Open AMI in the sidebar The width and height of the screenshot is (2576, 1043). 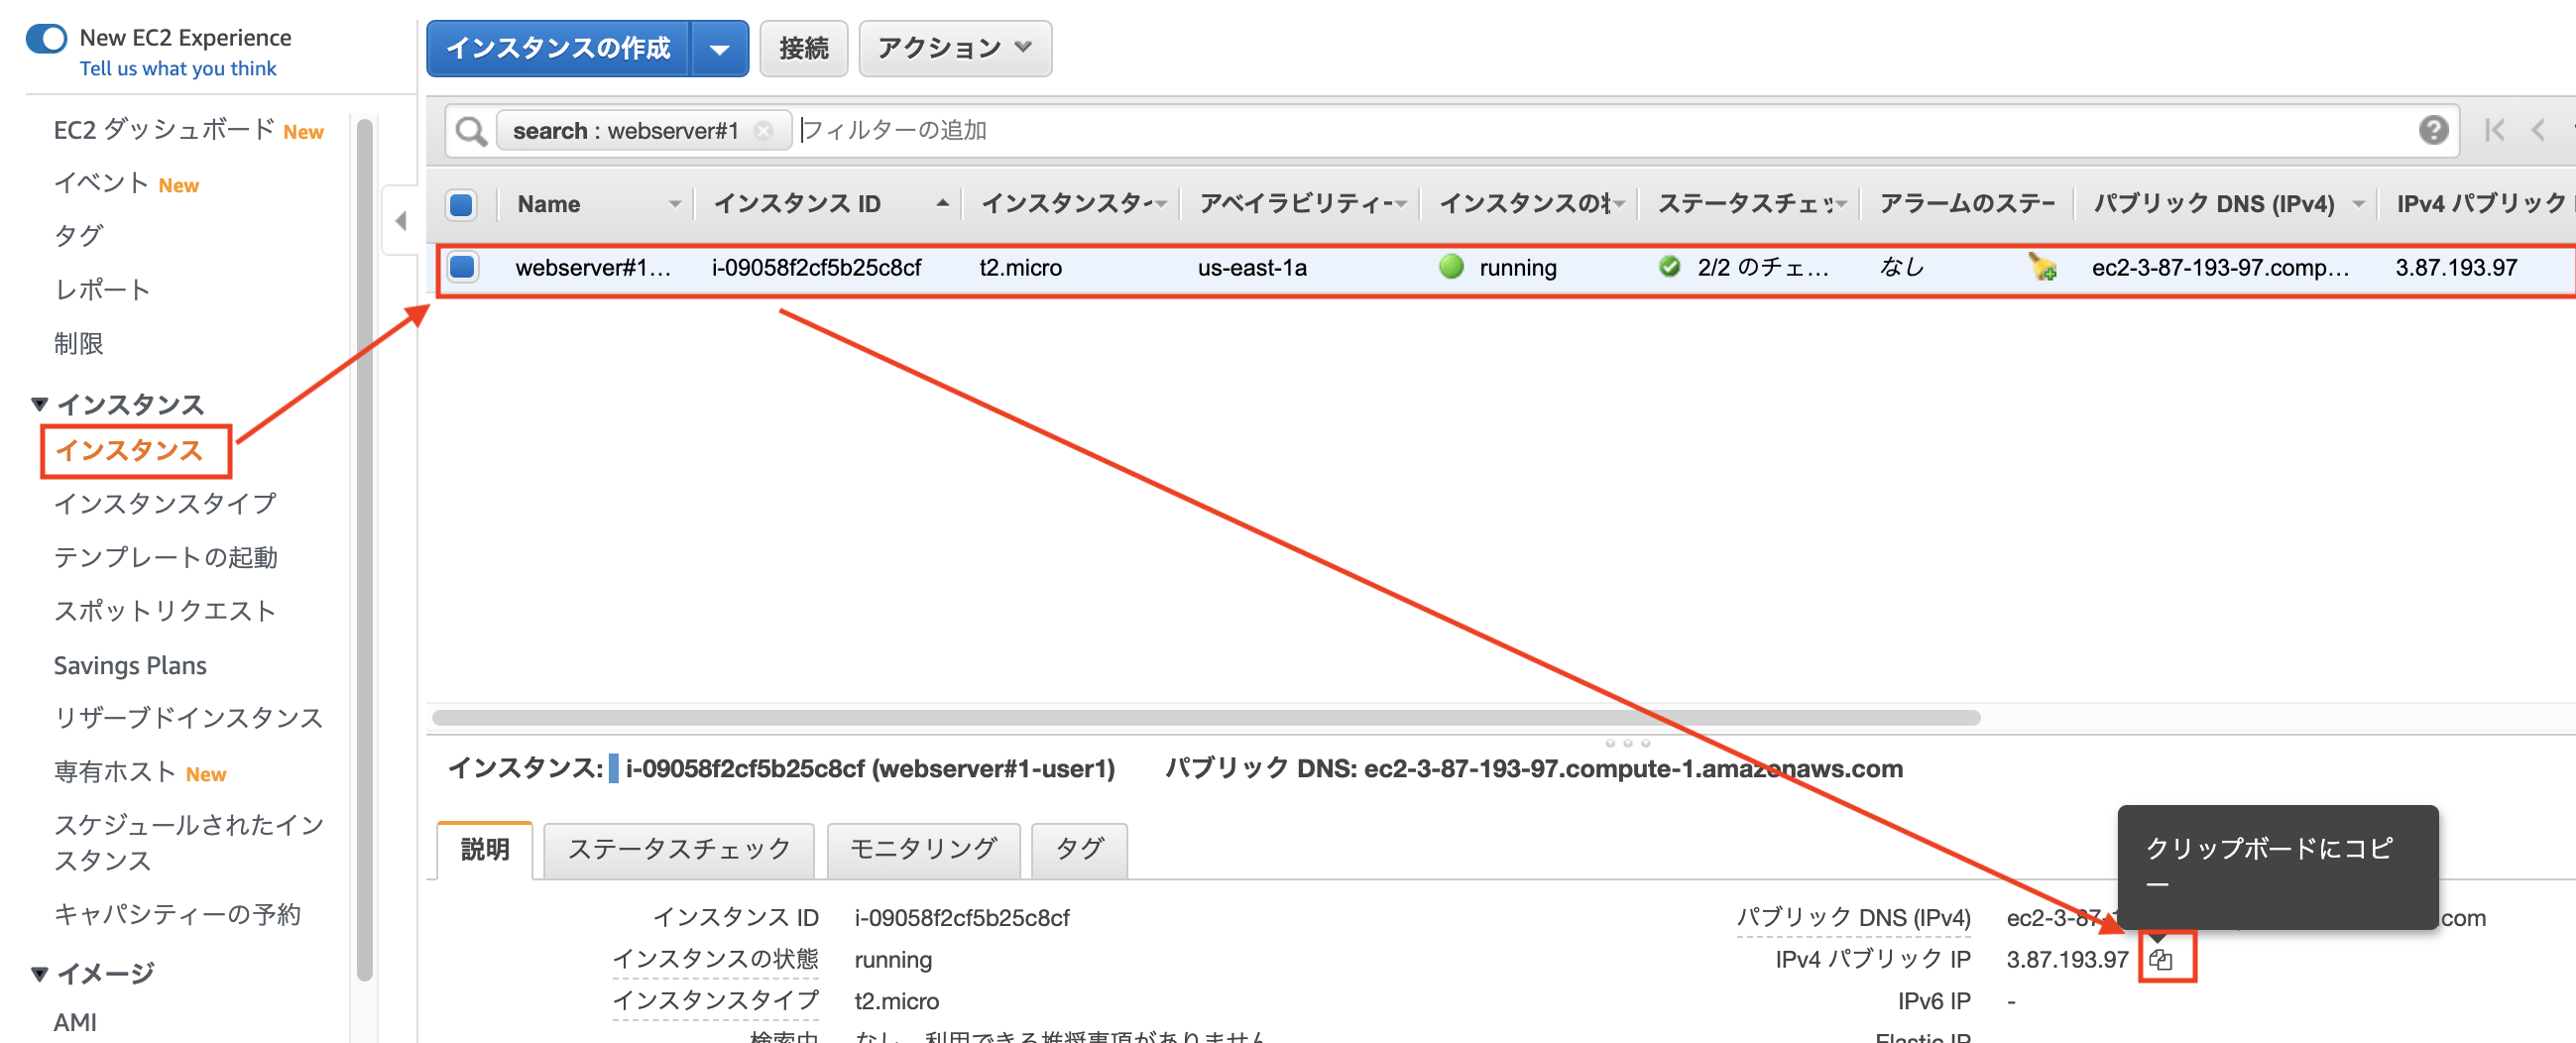[x=75, y=1023]
